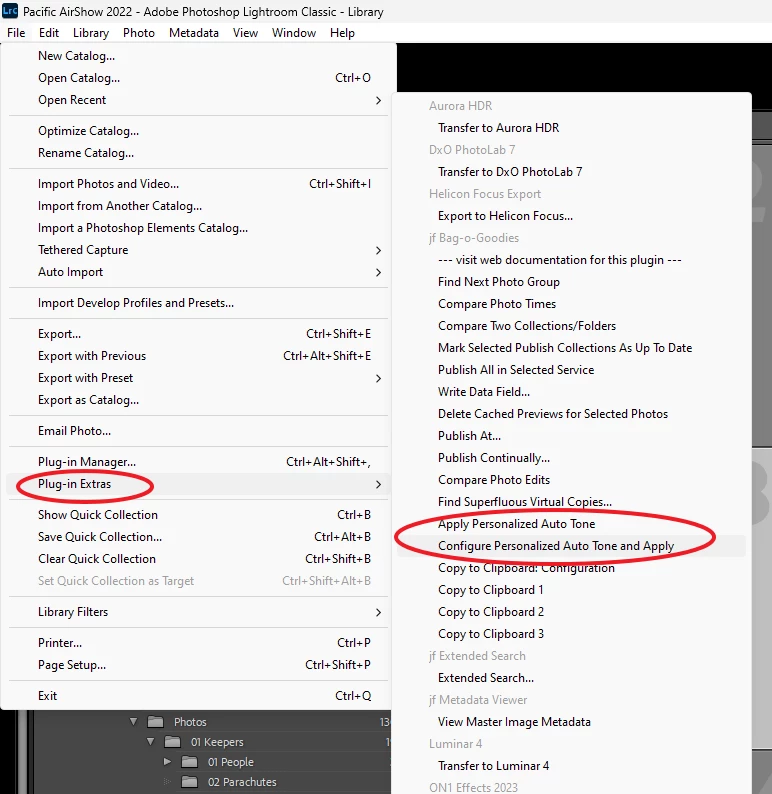Expand the 01 People folder
The width and height of the screenshot is (772, 794).
167,762
